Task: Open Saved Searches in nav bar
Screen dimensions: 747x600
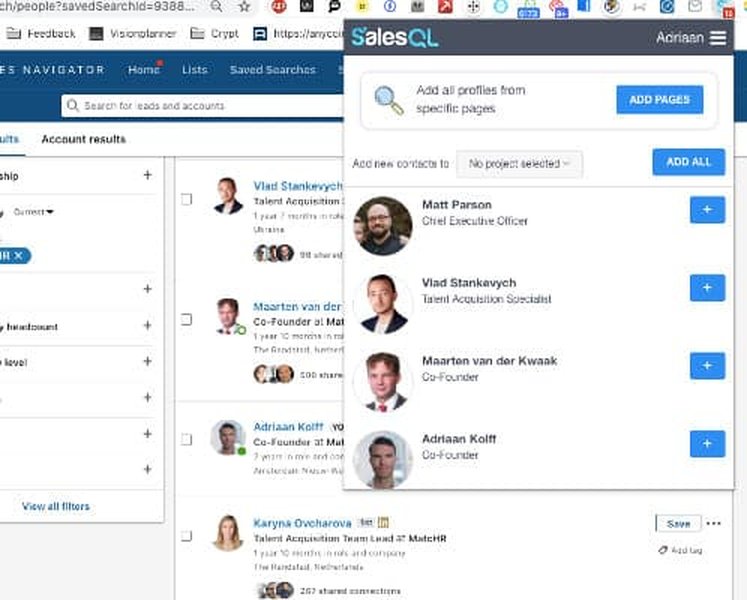Action: click(x=273, y=70)
